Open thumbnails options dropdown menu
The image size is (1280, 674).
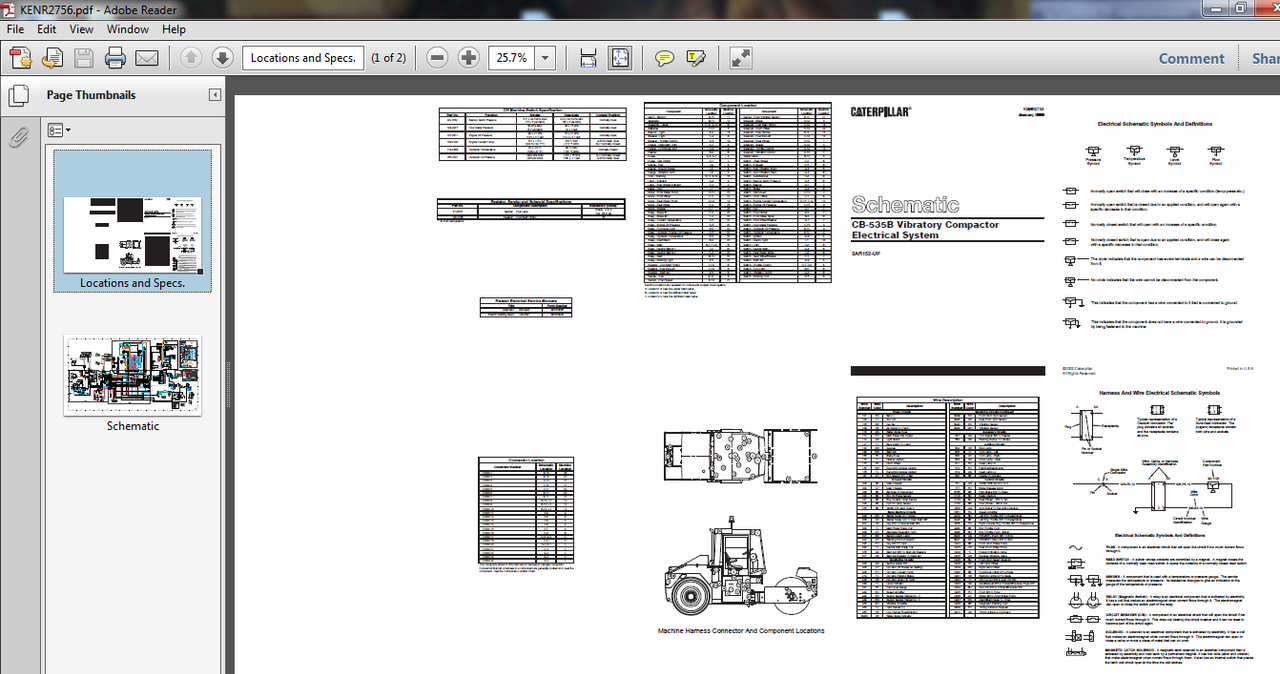(x=59, y=131)
